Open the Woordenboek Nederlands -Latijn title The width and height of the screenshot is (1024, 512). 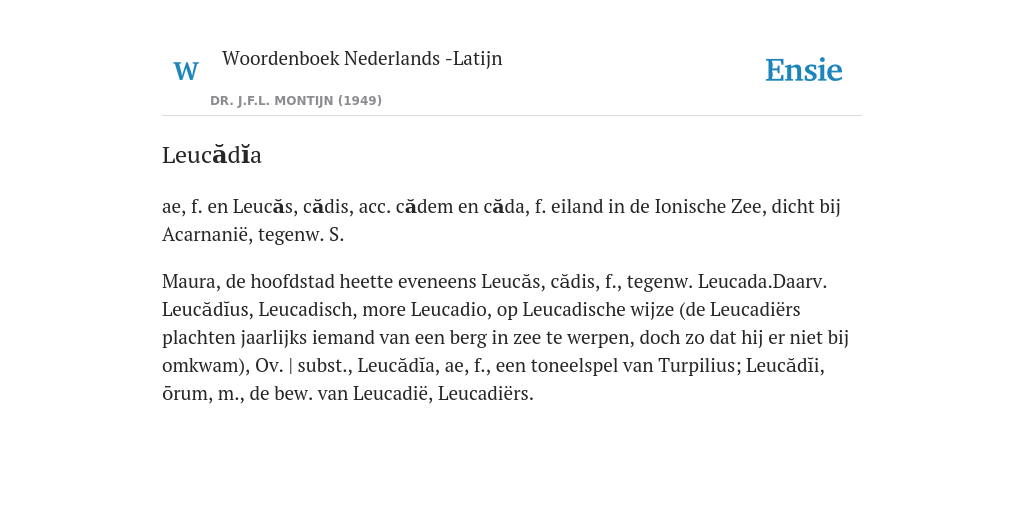pyautogui.click(x=362, y=58)
